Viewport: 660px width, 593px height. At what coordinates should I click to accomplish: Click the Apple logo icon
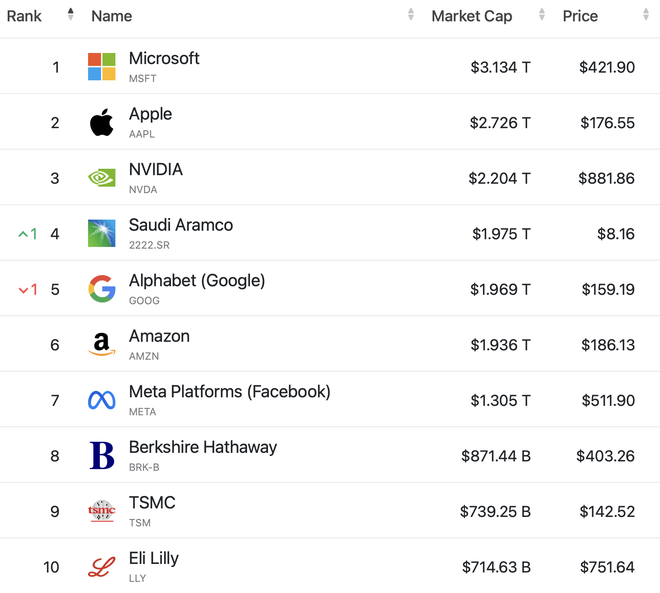point(101,122)
